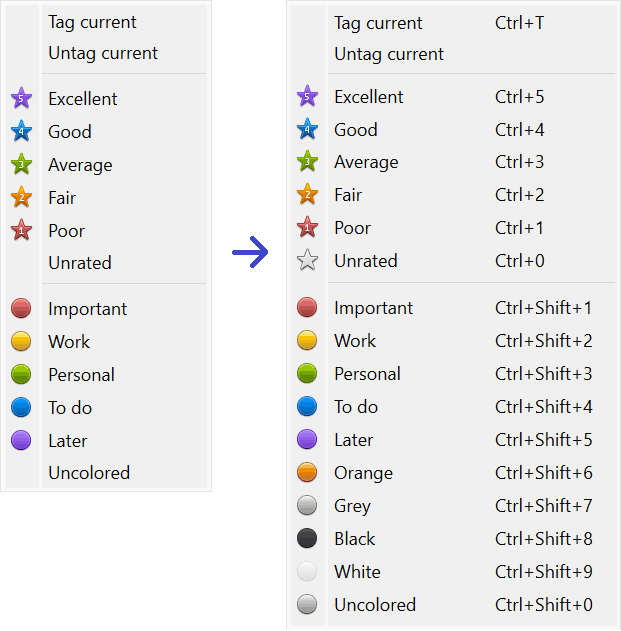This screenshot has height=631, width=621.
Task: Click the blue arrow between the menus
Action: pyautogui.click(x=250, y=254)
